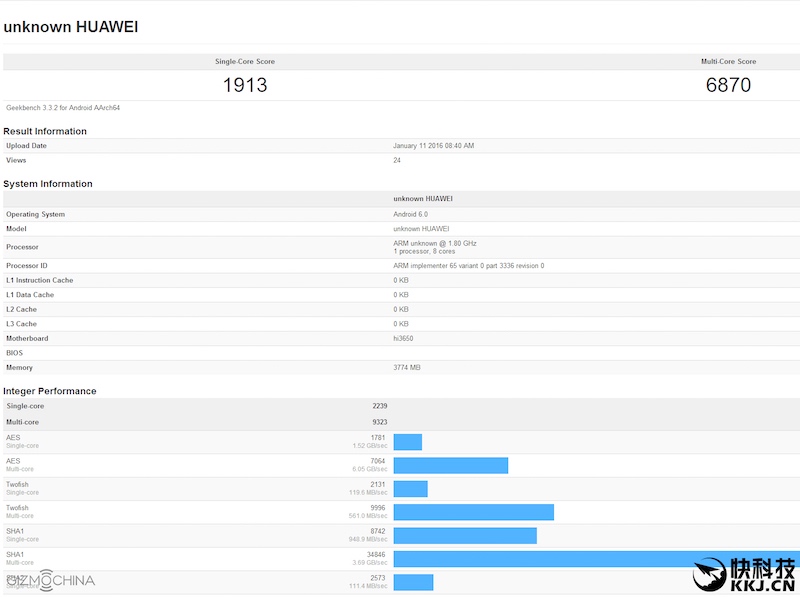This screenshot has width=800, height=597.
Task: Click the blue bar beside score 2573
Action: pyautogui.click(x=413, y=583)
